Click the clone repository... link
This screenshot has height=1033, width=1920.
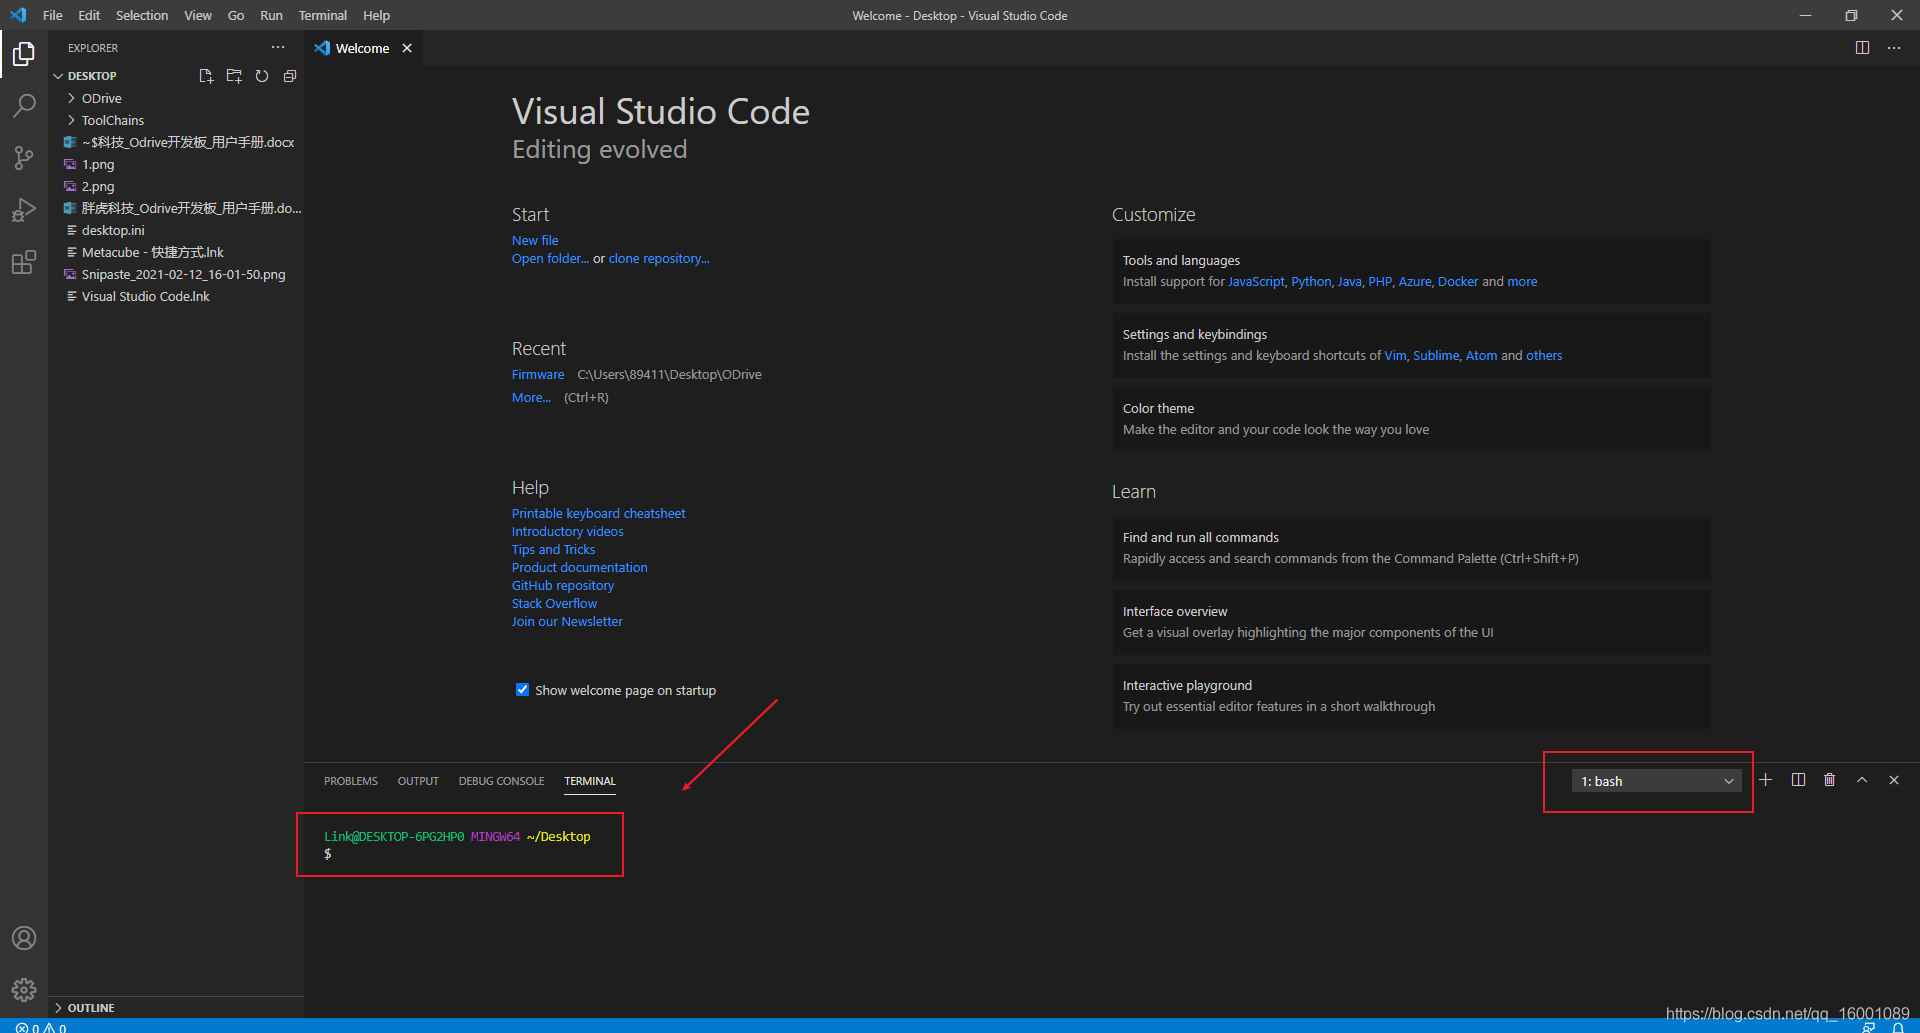(x=659, y=258)
